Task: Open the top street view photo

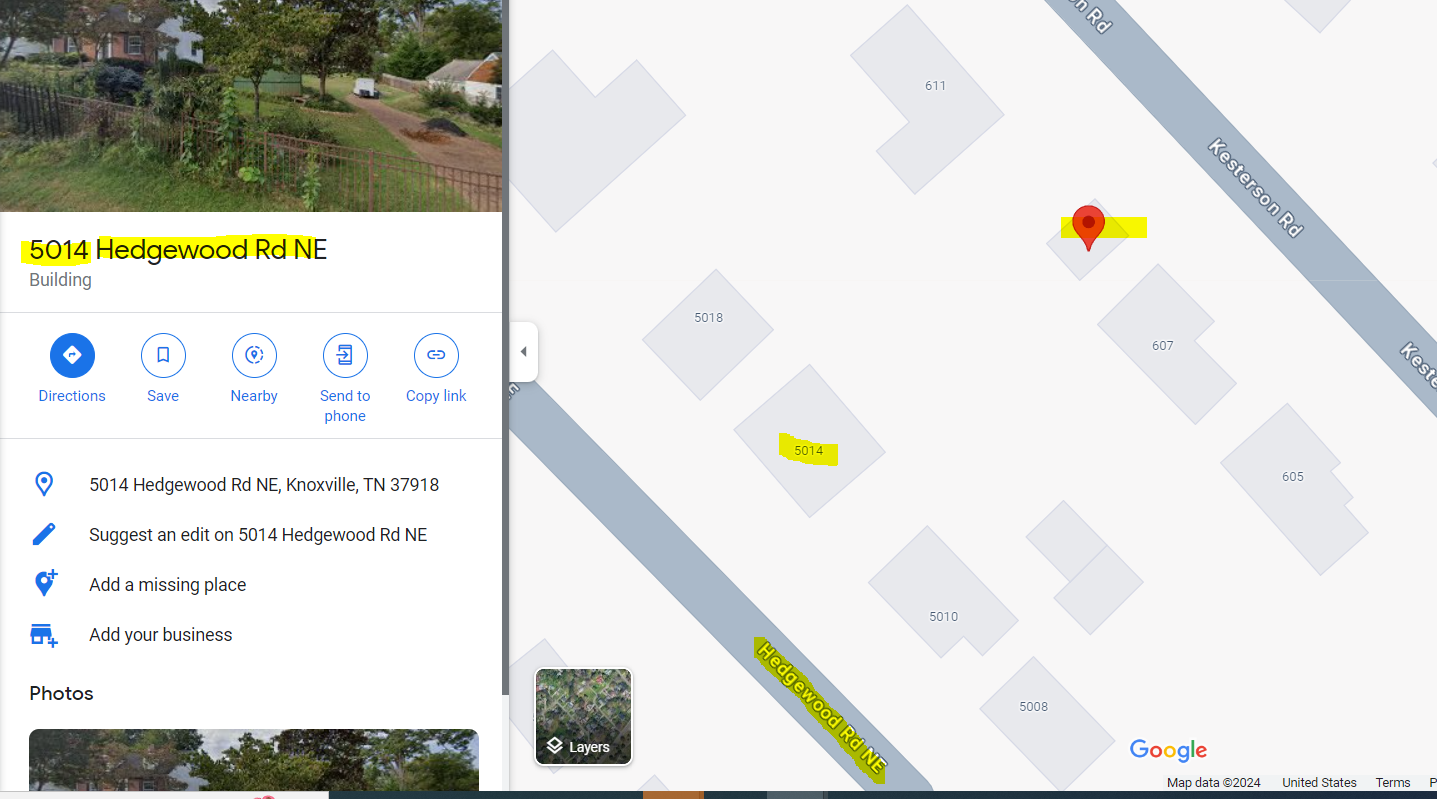Action: (251, 106)
